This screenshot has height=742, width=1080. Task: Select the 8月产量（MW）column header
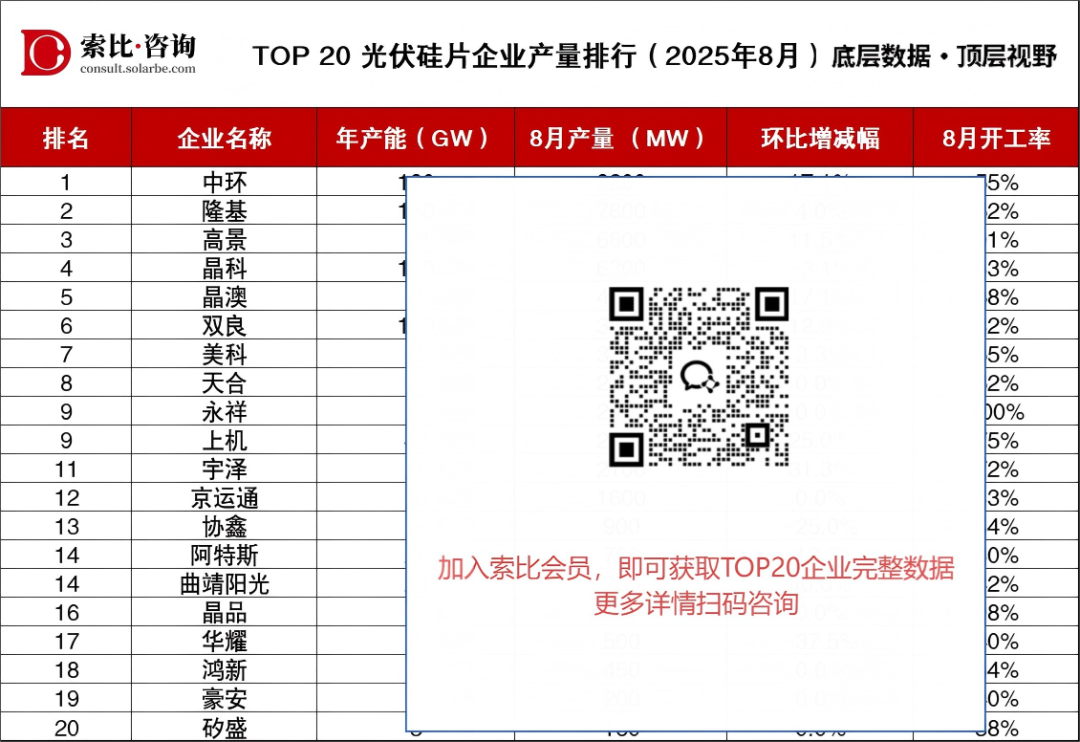619,138
